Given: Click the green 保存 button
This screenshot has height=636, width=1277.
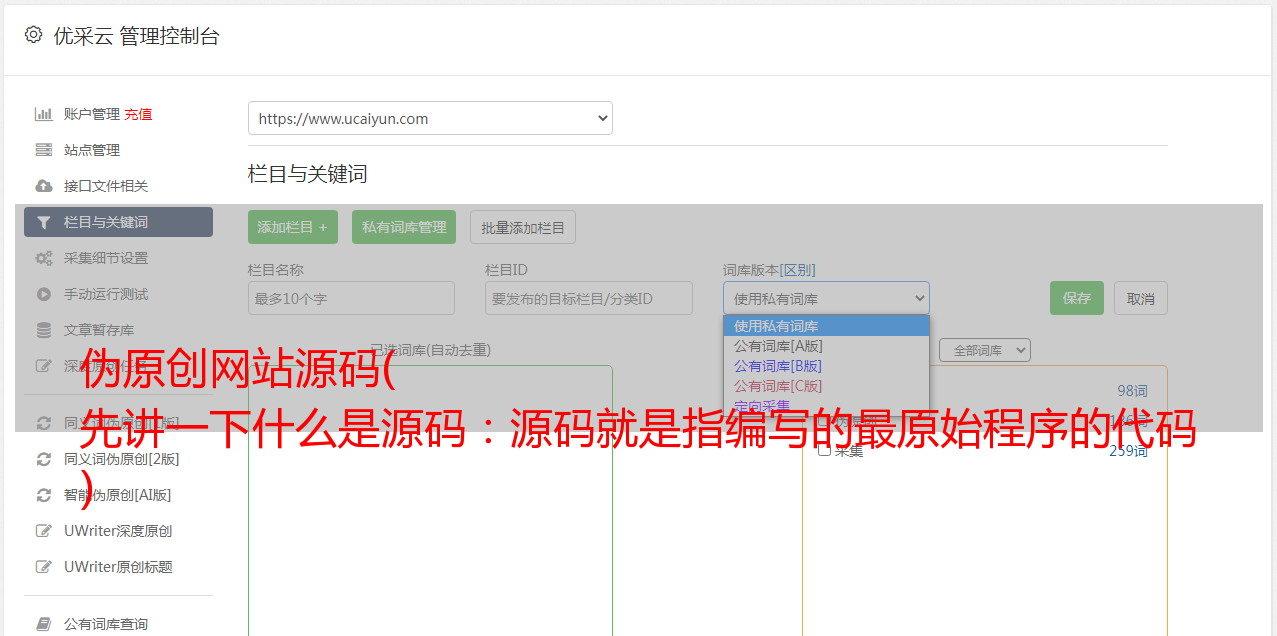Looking at the screenshot, I should coord(1077,298).
